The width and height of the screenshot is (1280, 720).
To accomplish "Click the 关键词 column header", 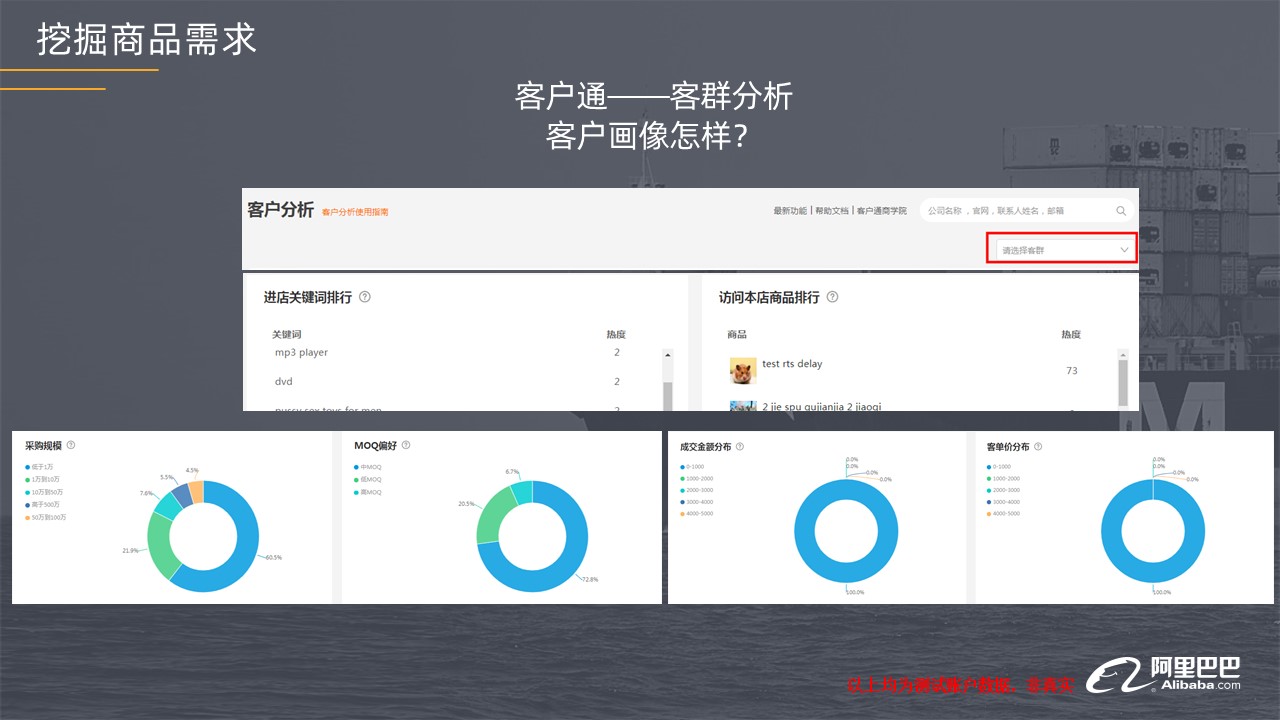I will (286, 334).
